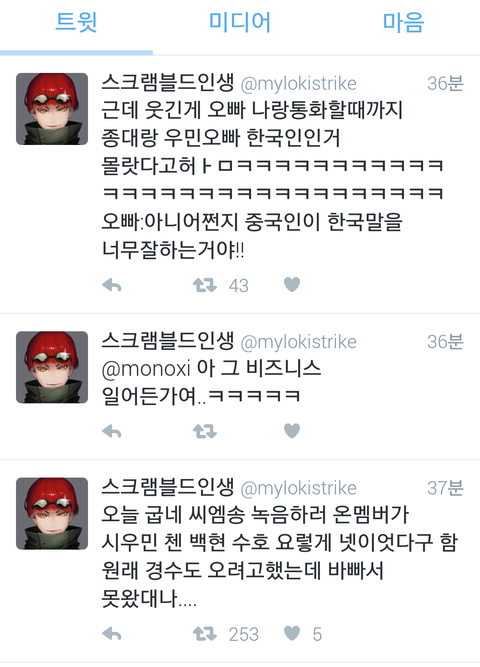The width and height of the screenshot is (480, 667).
Task: Reply to the 굽네 씨엠송 tweet
Action: pyautogui.click(x=112, y=634)
